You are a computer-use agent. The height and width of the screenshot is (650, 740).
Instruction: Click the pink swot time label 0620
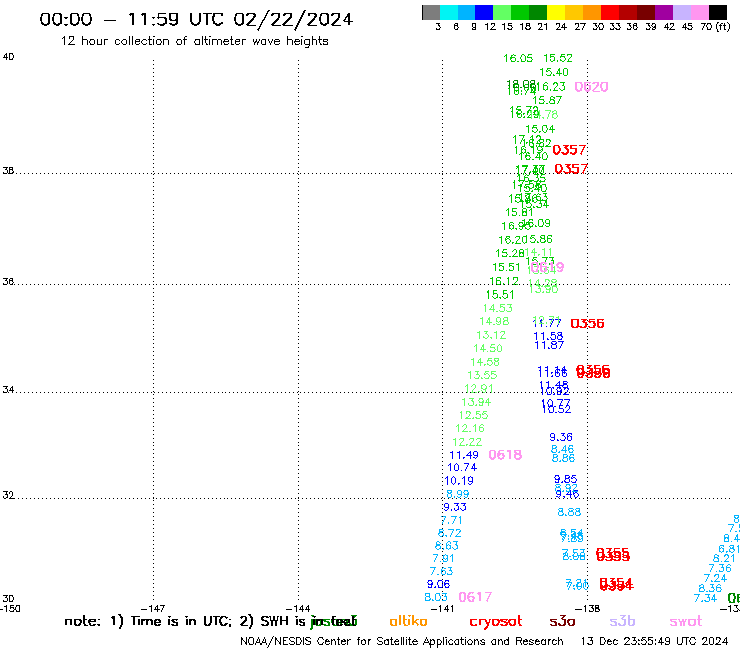click(591, 87)
